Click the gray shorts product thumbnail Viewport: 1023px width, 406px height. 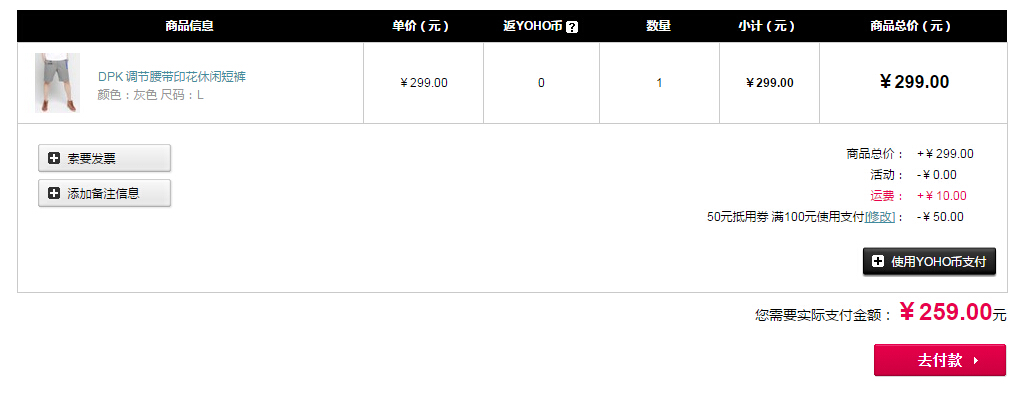tap(57, 83)
